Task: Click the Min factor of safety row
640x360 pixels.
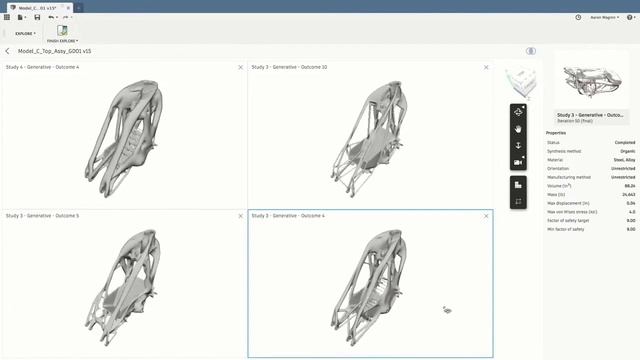Action: coord(591,229)
